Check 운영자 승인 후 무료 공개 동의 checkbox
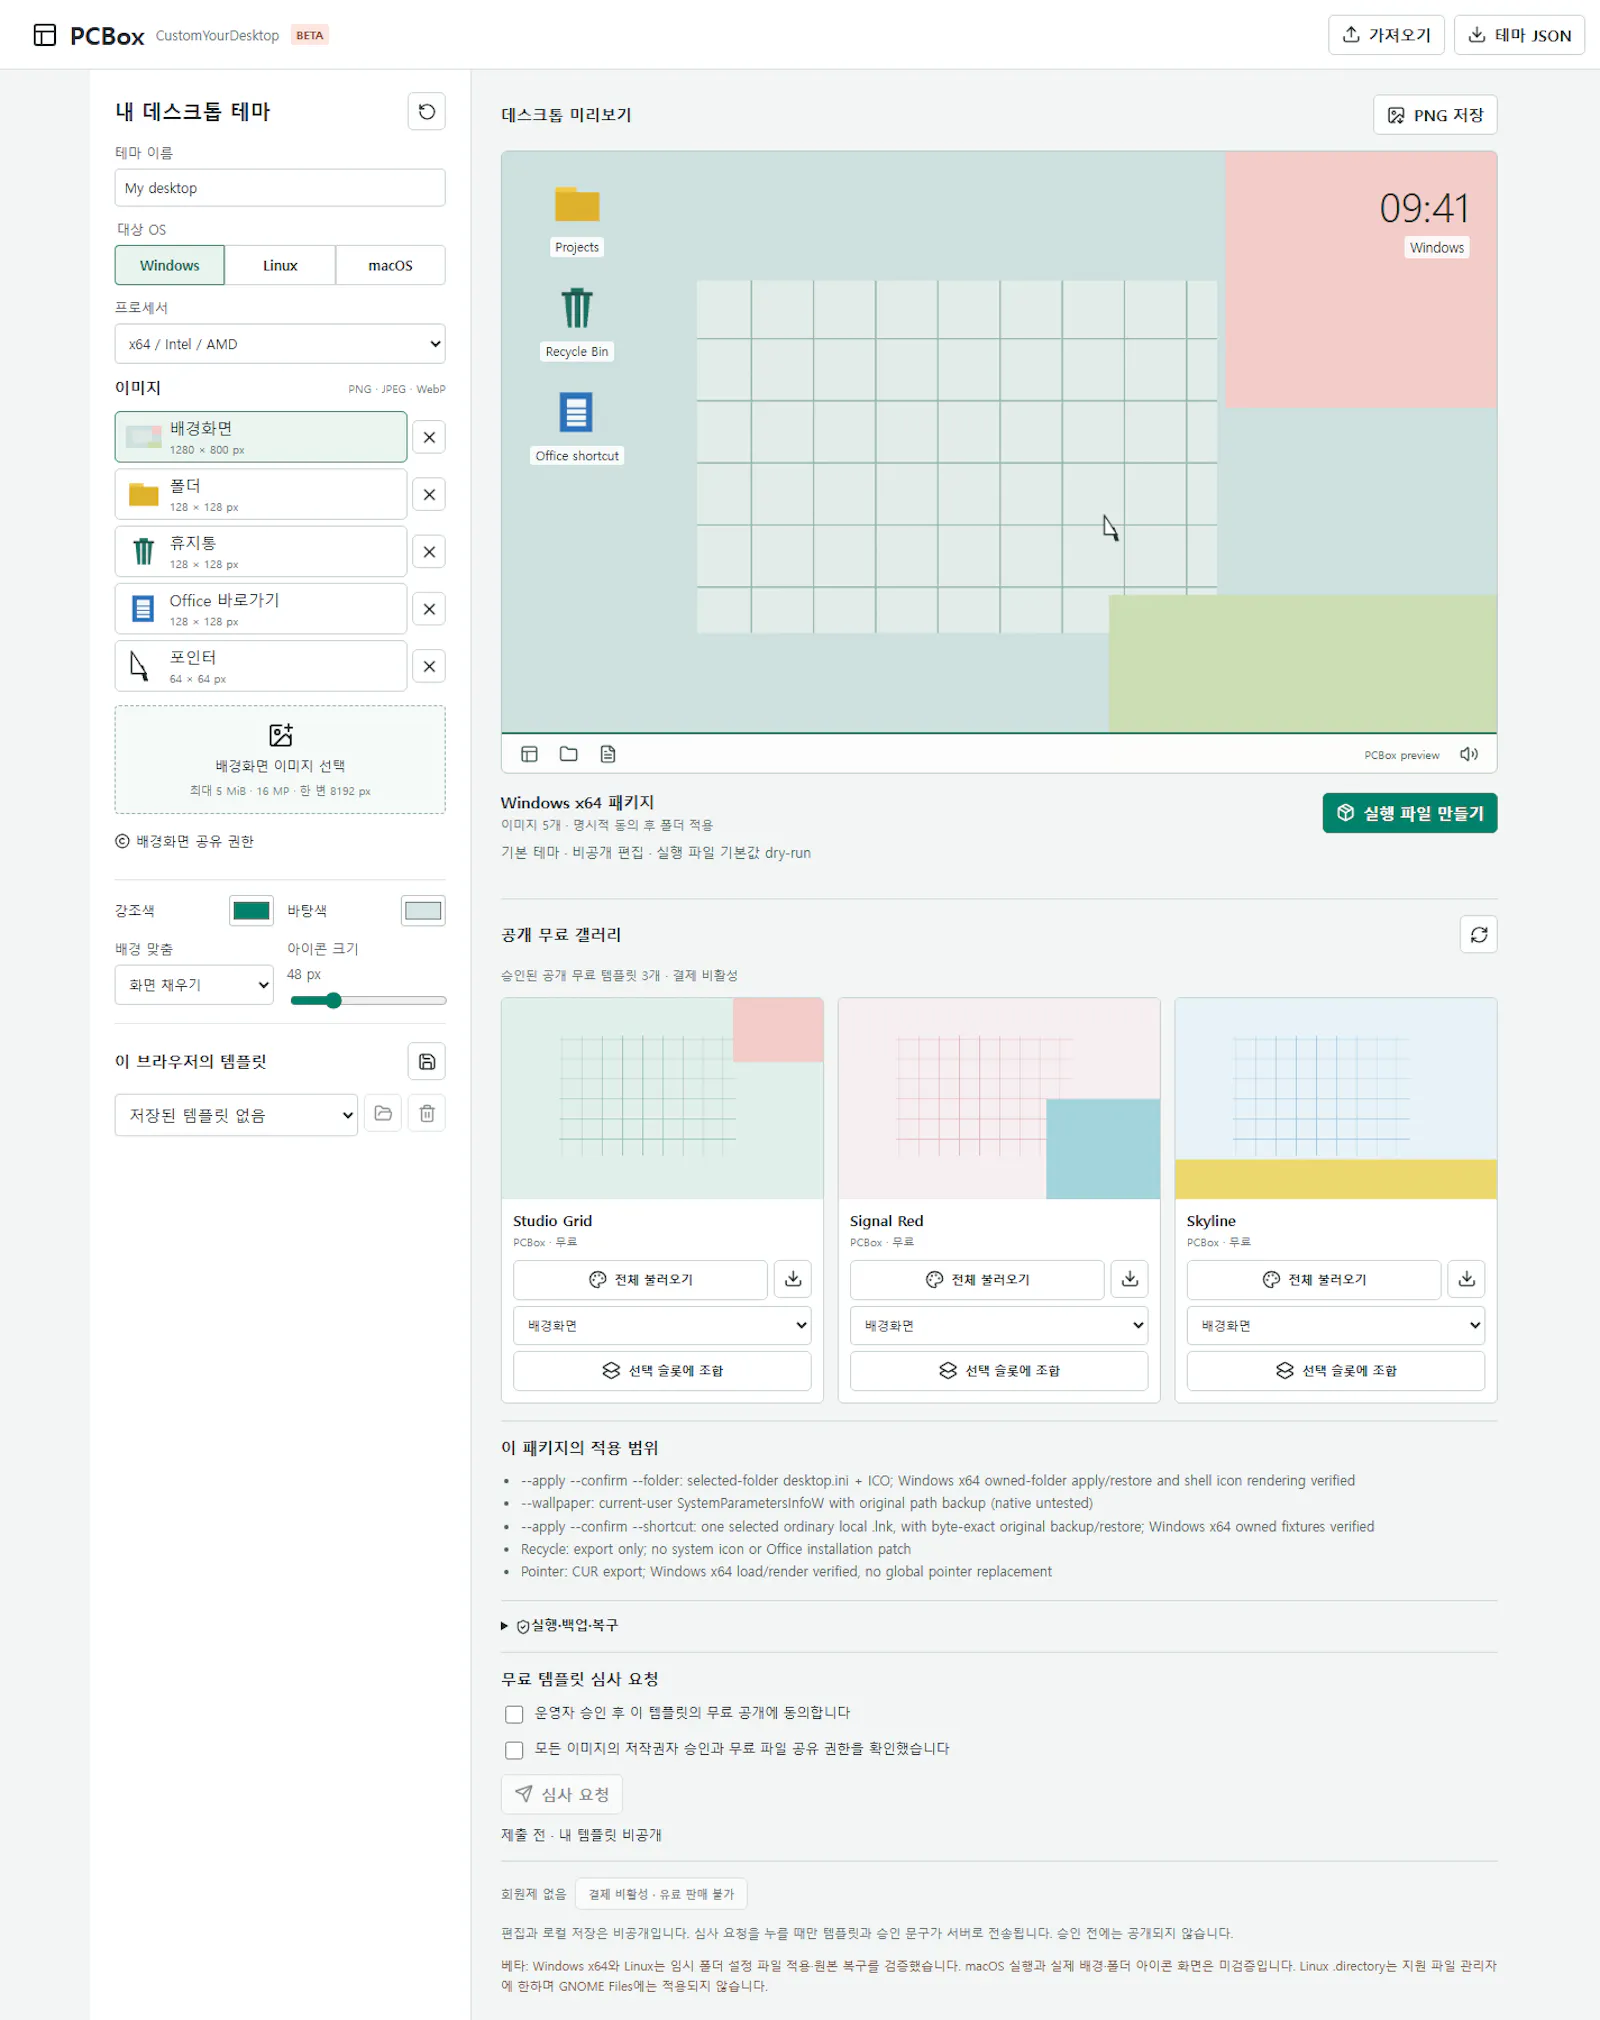The image size is (1600, 2020). pyautogui.click(x=514, y=1714)
